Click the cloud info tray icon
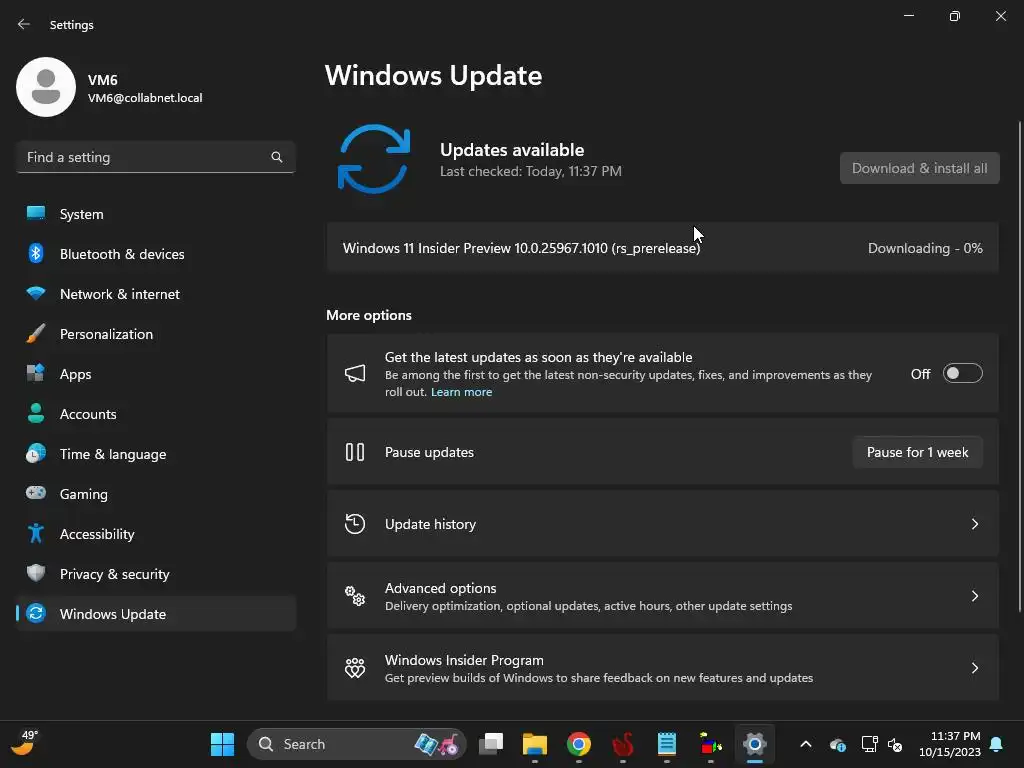The width and height of the screenshot is (1024, 768). [838, 744]
